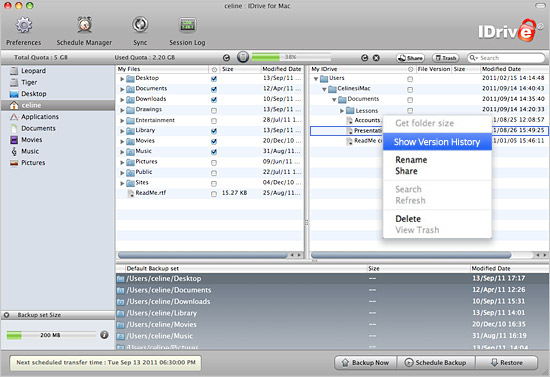Click the File Version column header

[x=434, y=69]
